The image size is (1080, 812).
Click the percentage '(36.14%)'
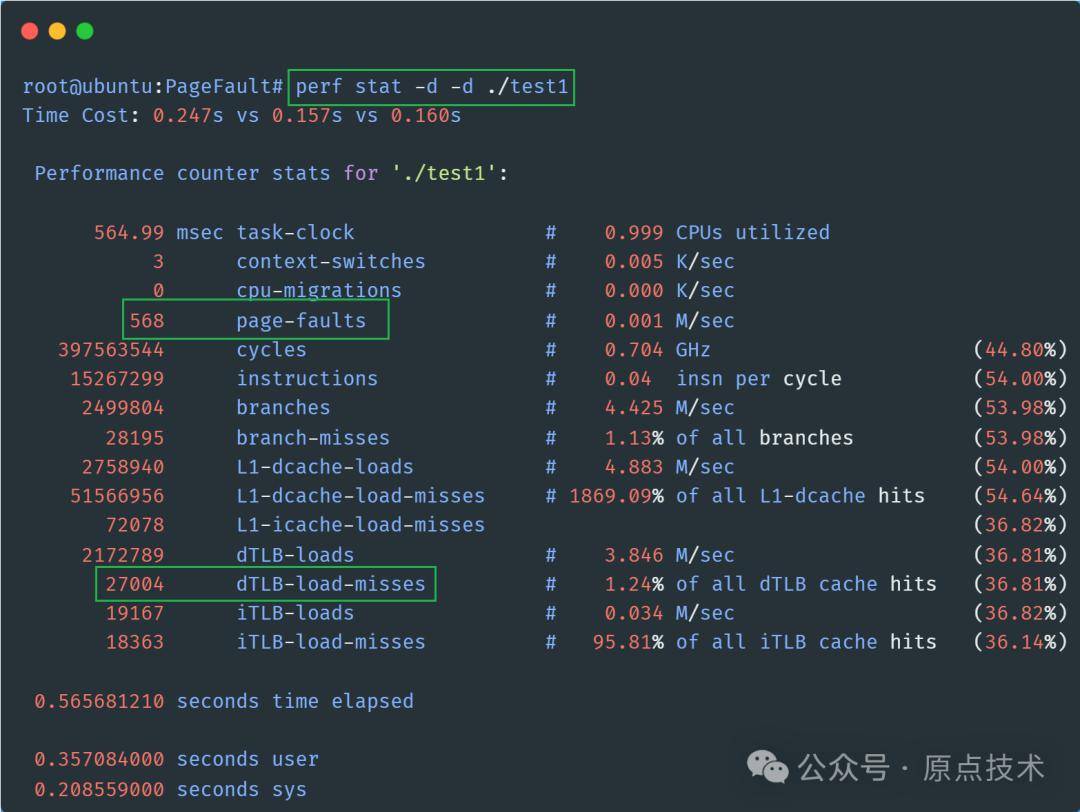coord(1020,641)
